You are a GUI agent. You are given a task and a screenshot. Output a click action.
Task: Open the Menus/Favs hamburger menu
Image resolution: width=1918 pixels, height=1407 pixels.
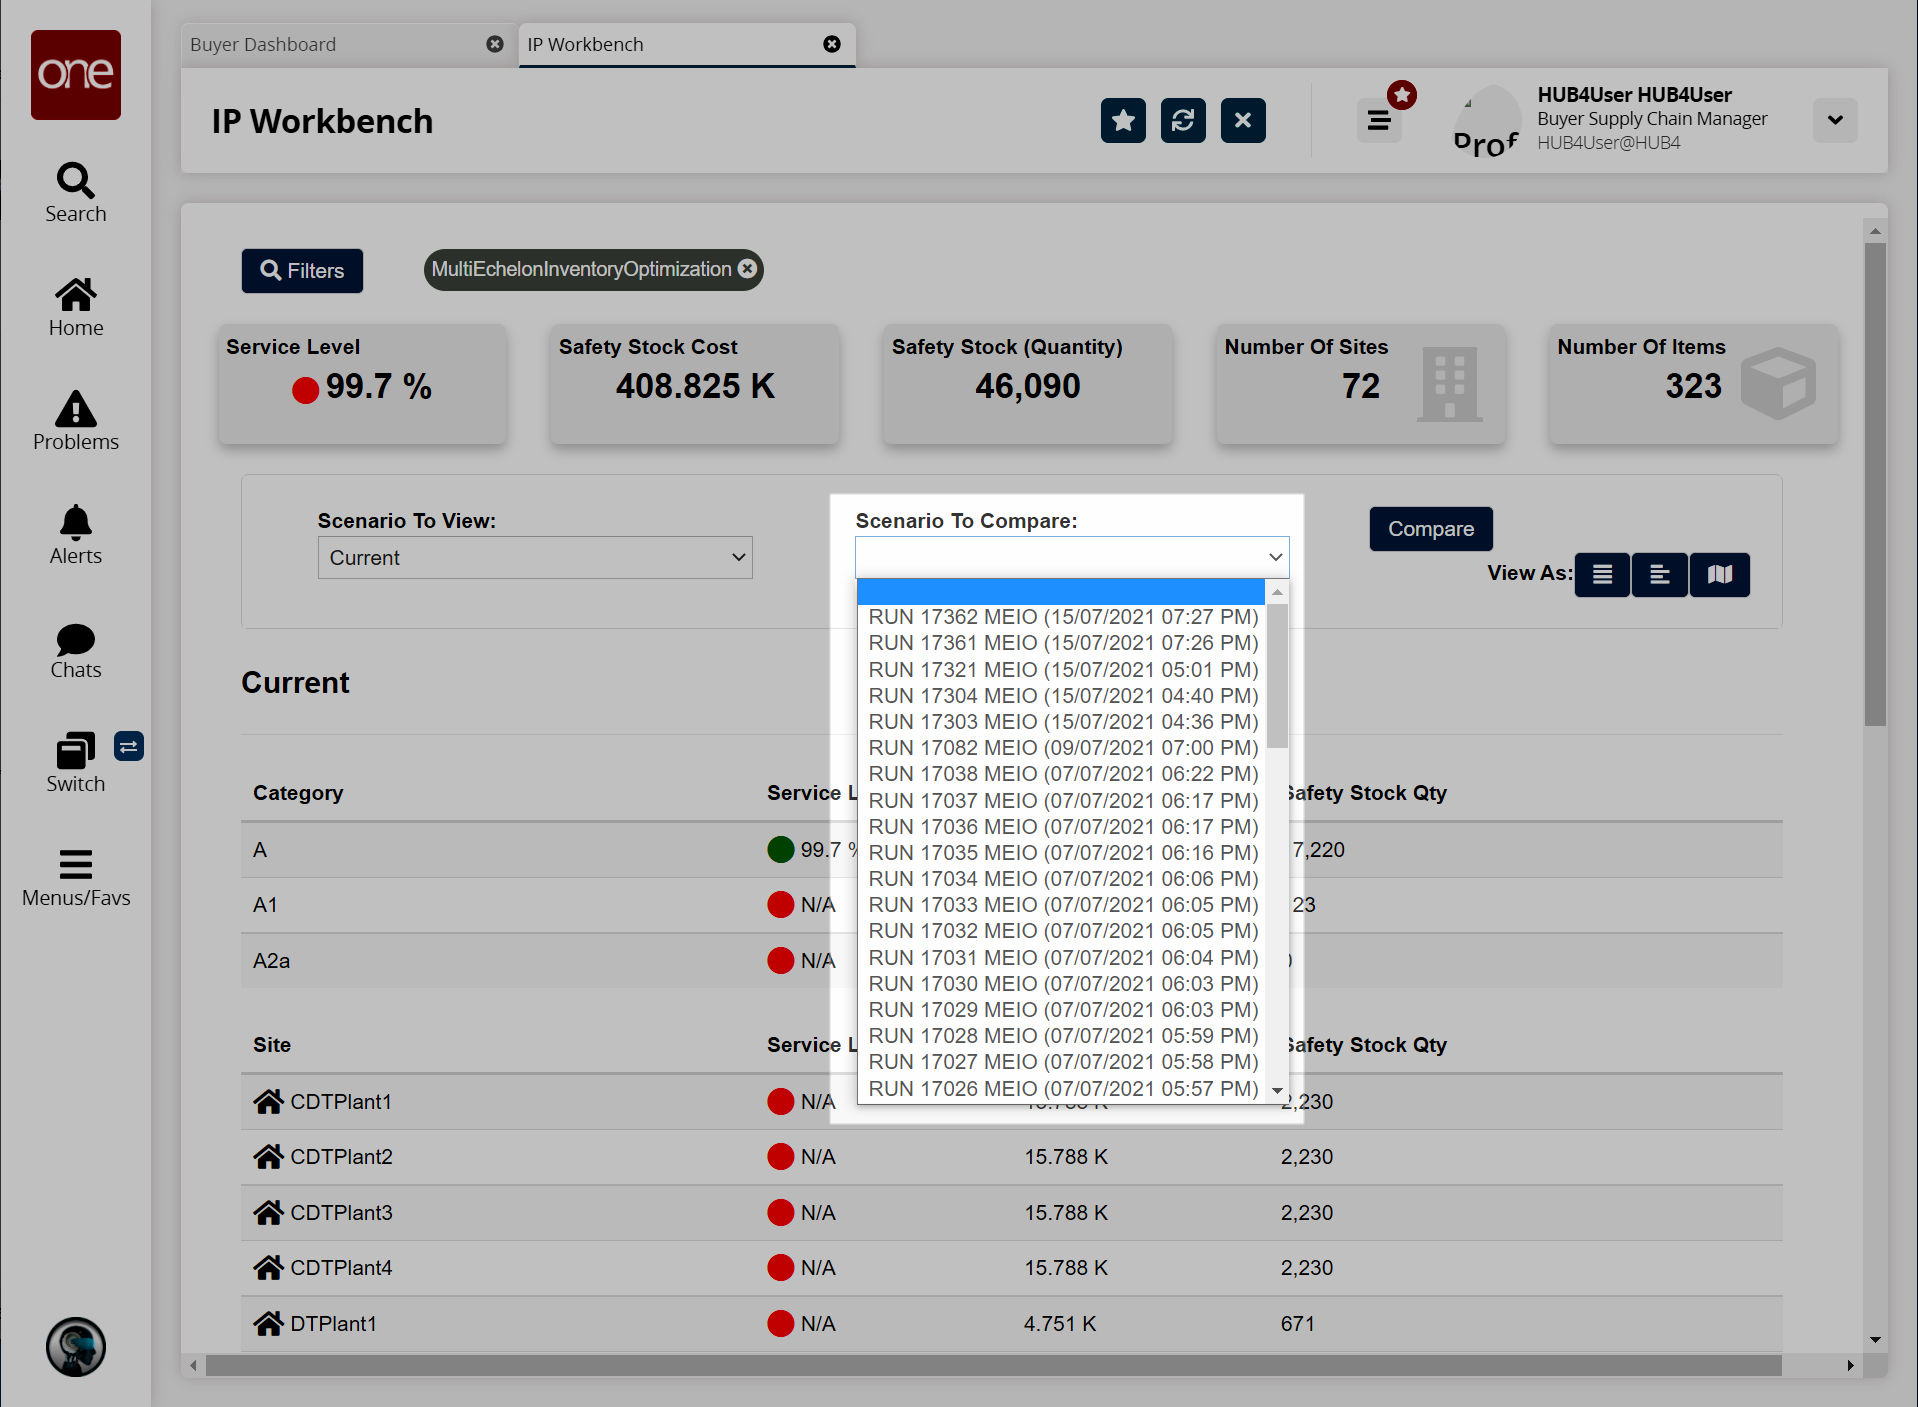click(x=75, y=877)
